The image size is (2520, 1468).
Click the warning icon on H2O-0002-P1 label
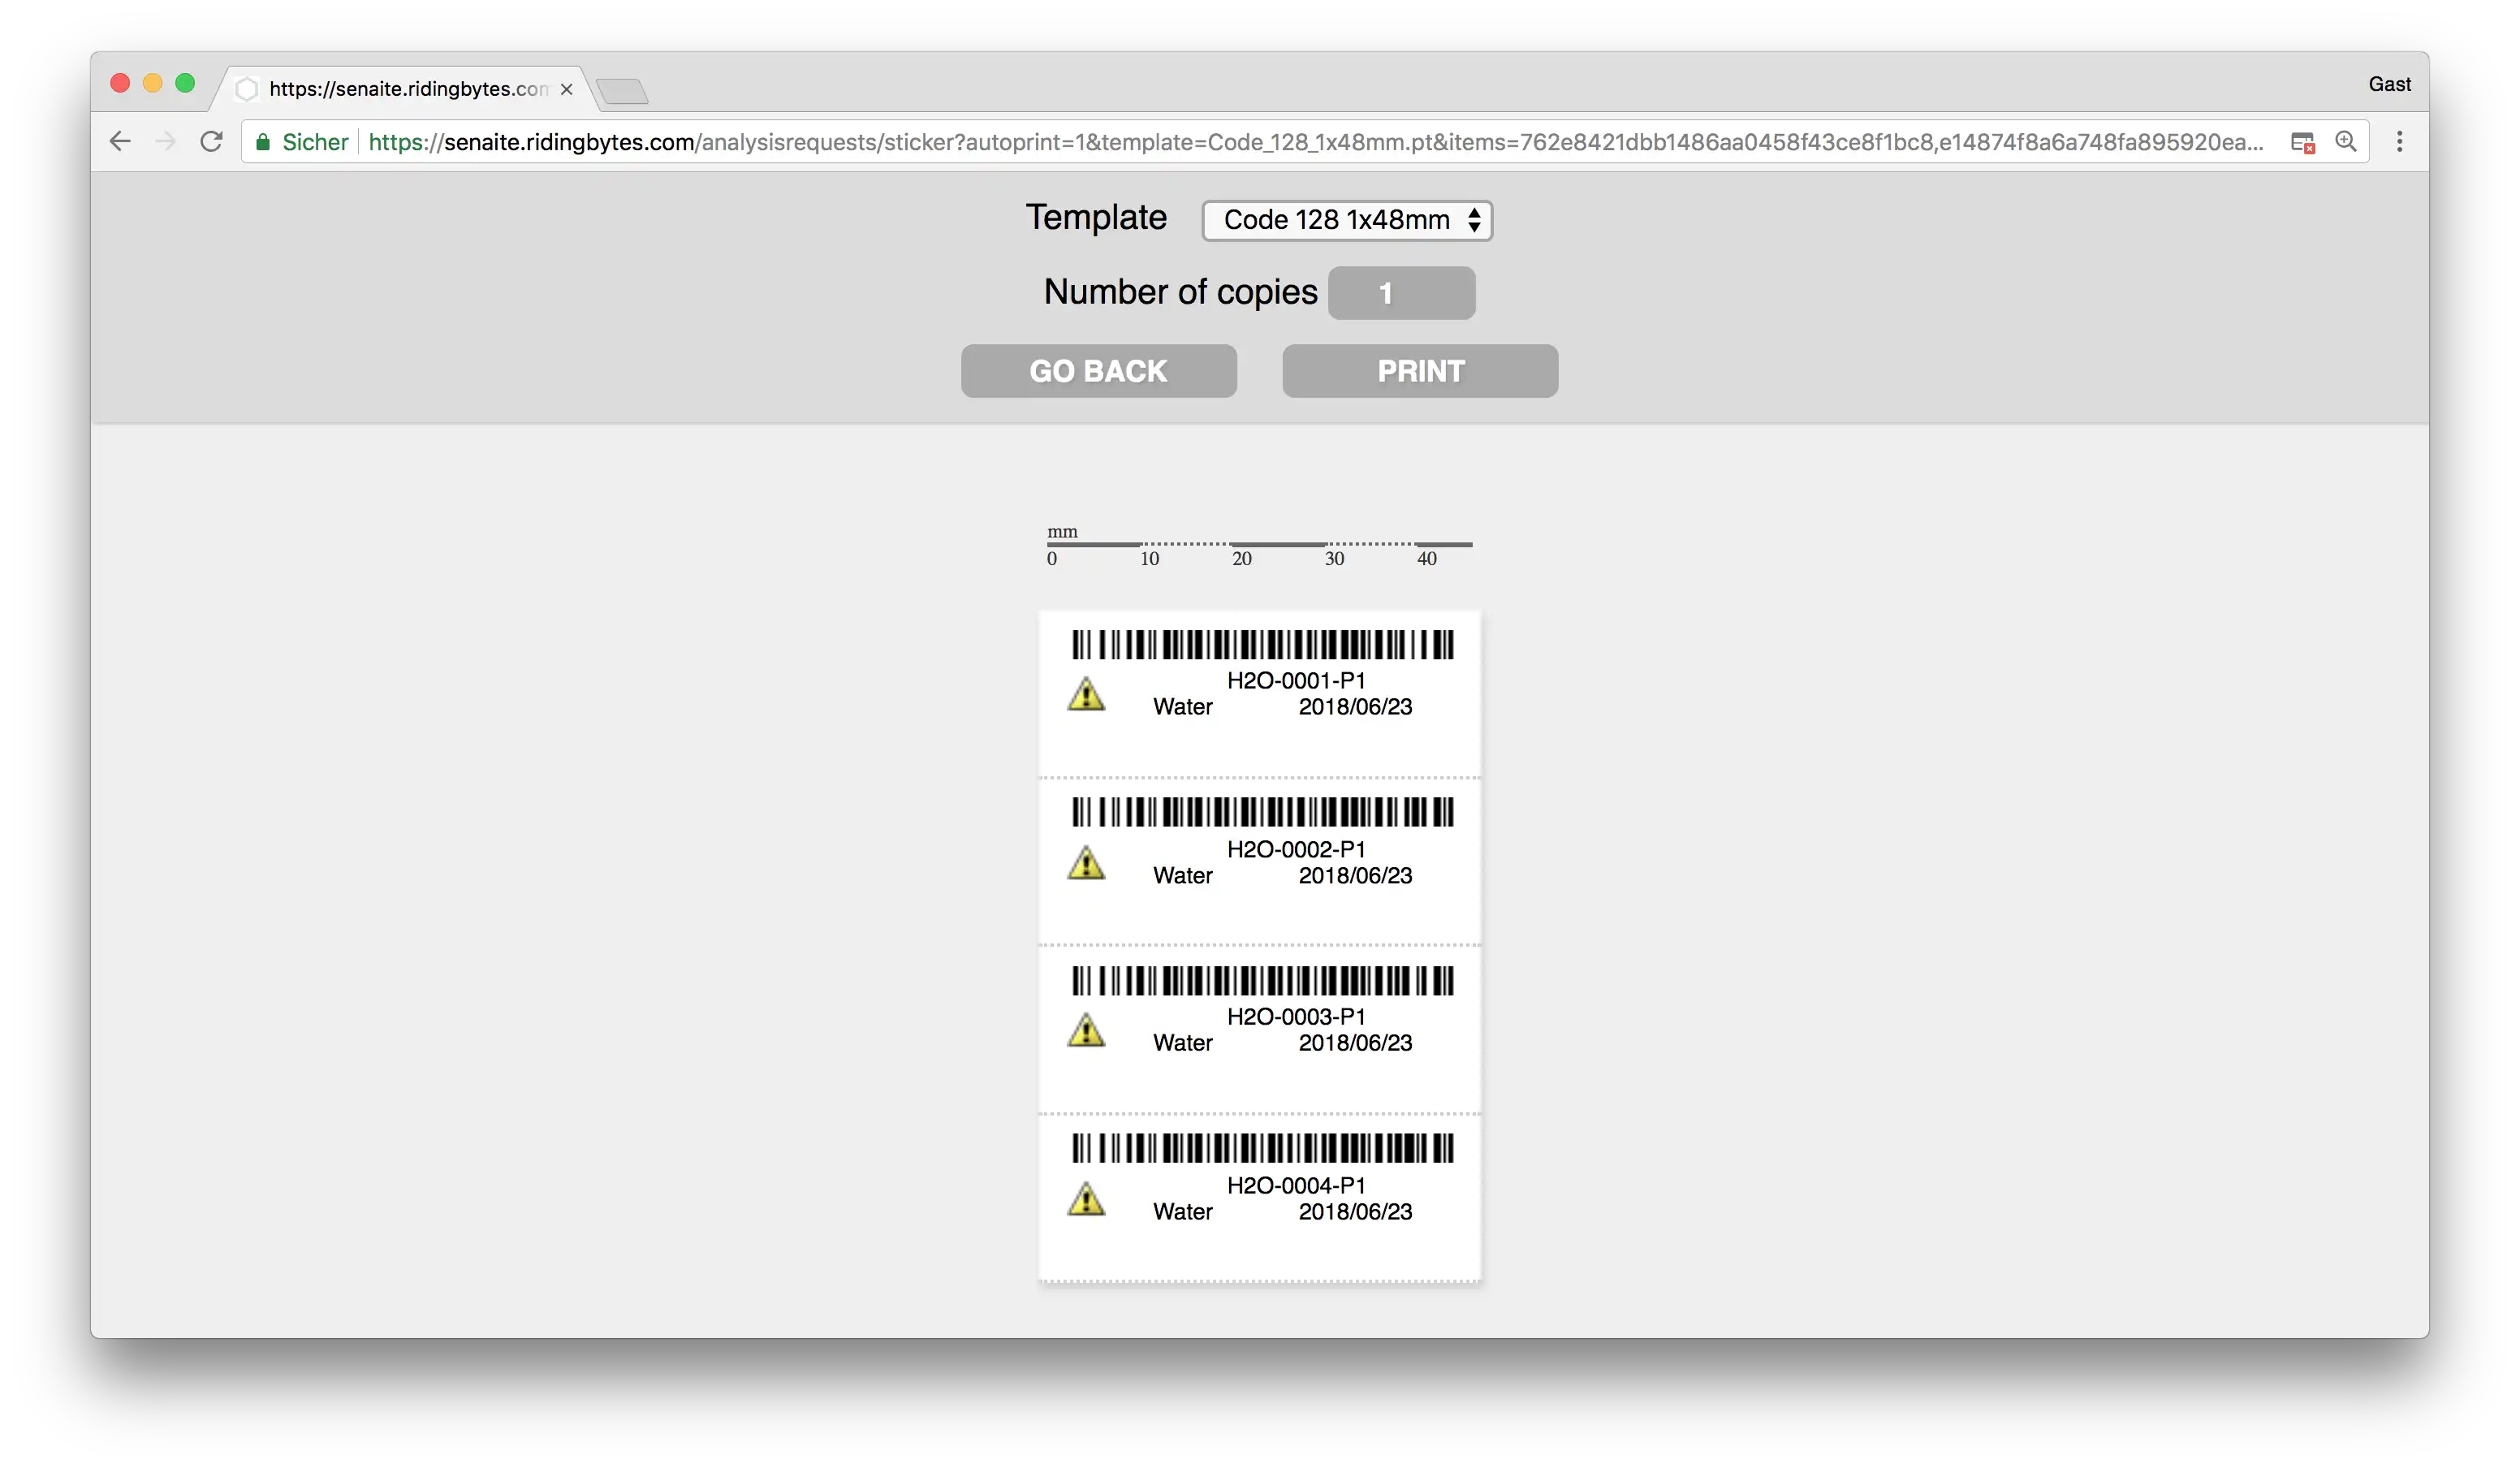[1085, 861]
